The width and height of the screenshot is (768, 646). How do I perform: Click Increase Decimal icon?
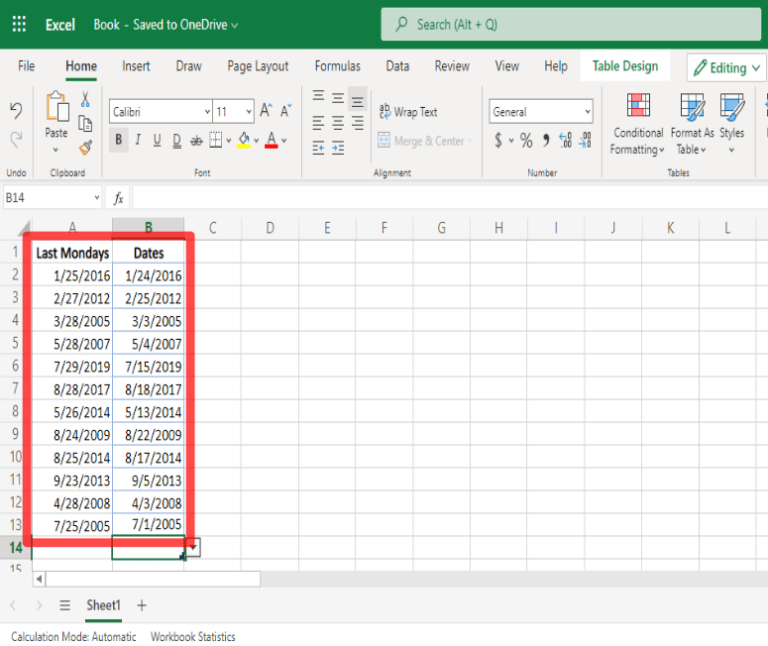click(565, 141)
